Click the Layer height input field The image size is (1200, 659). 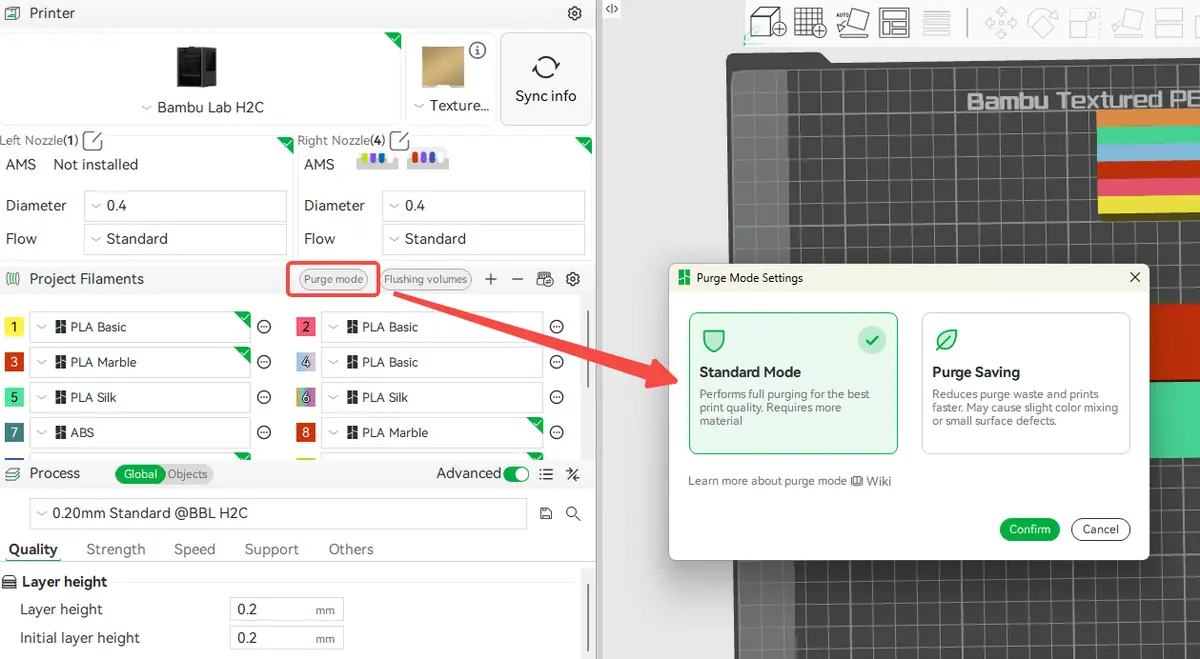pos(287,609)
